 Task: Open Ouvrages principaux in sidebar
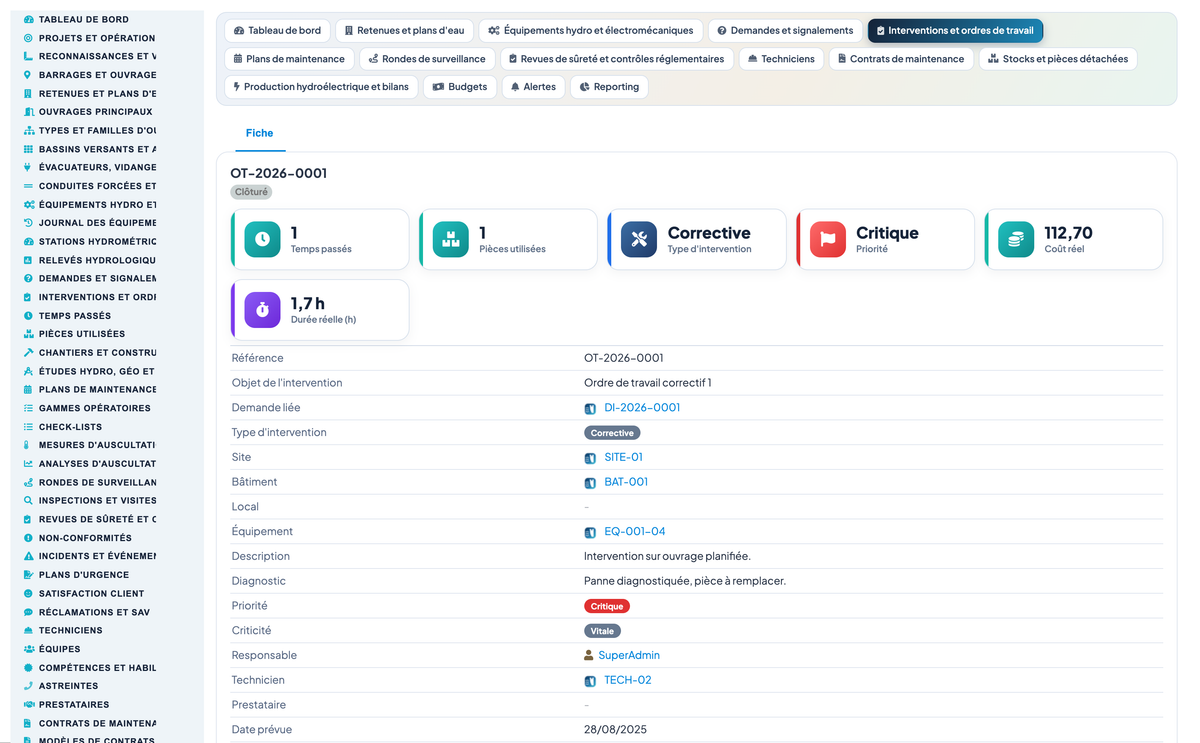[88, 112]
